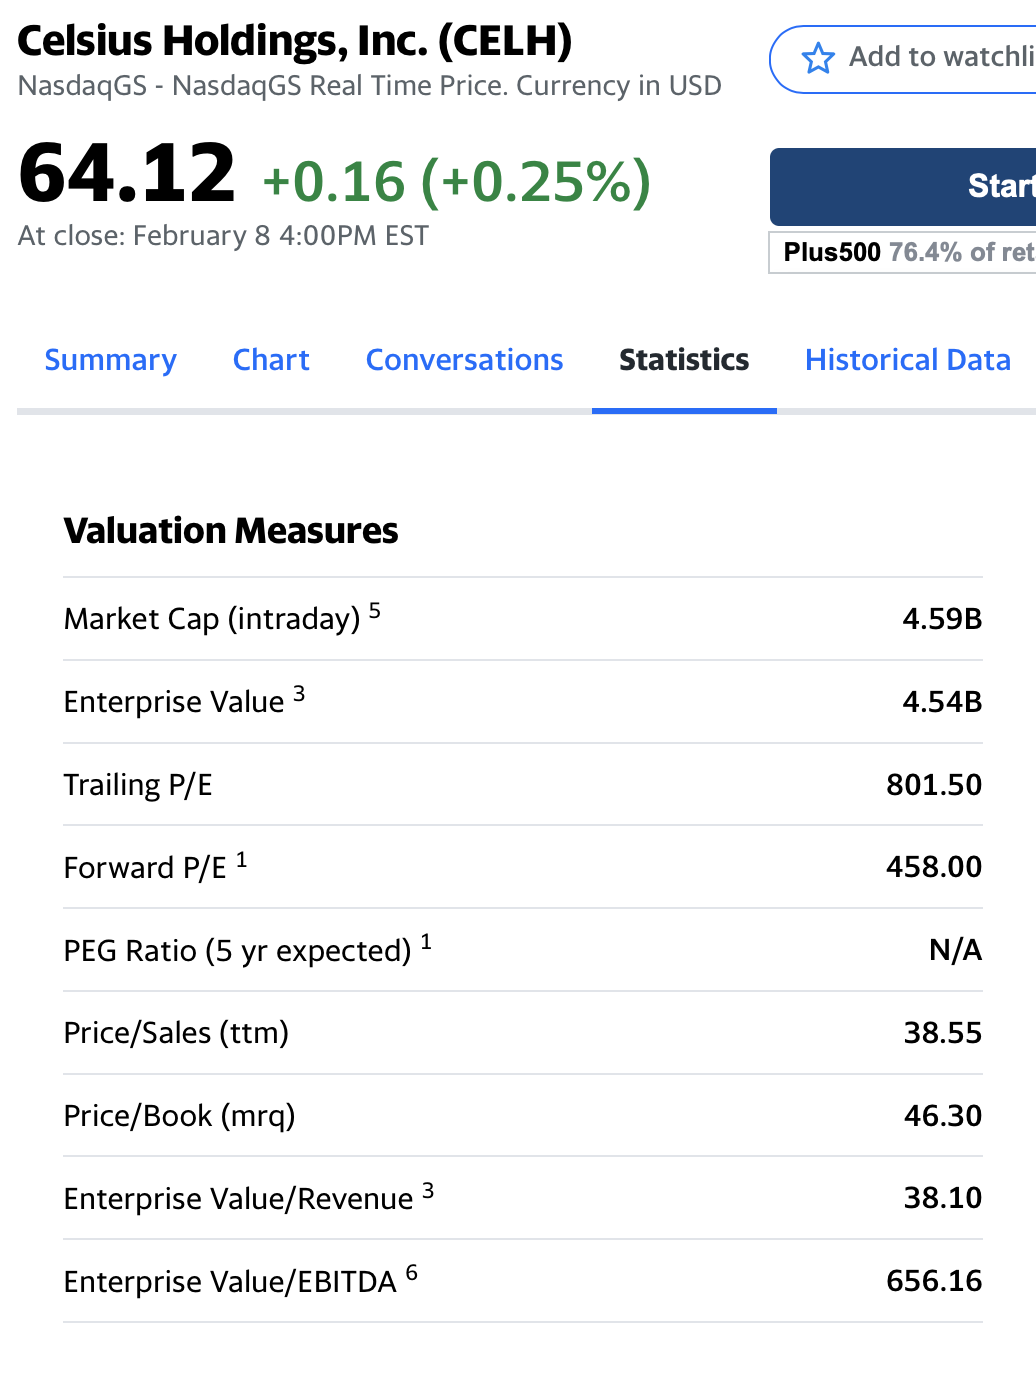
Task: Click the Forward P/E label
Action: click(145, 868)
